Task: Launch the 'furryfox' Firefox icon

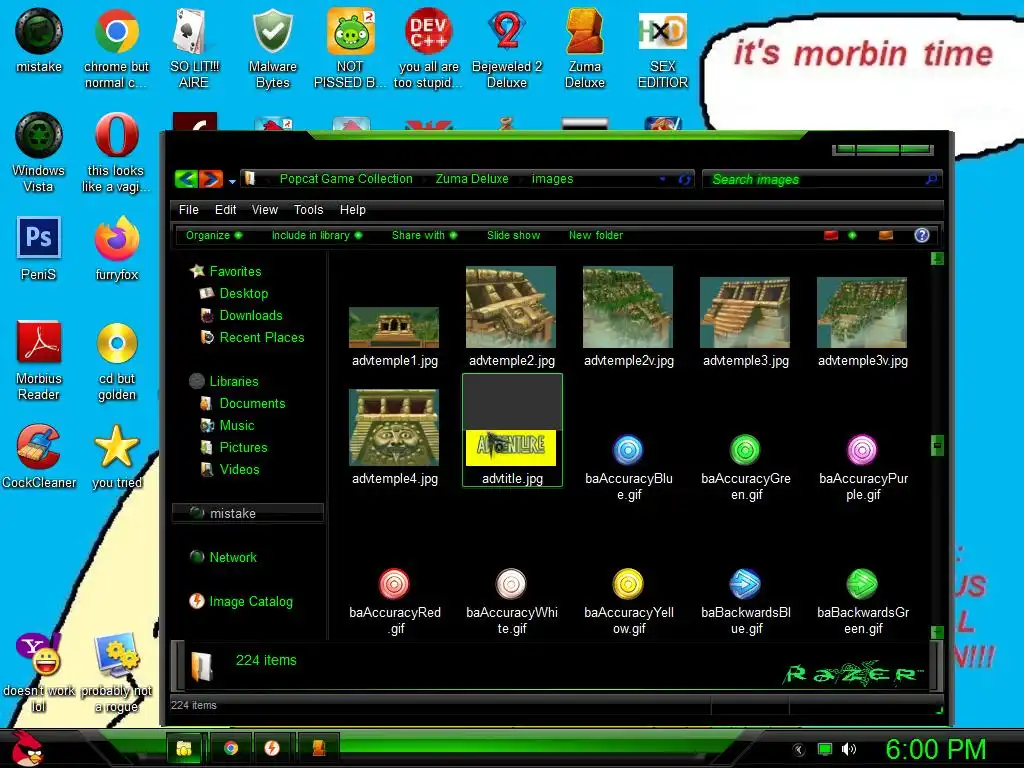Action: pyautogui.click(x=116, y=248)
